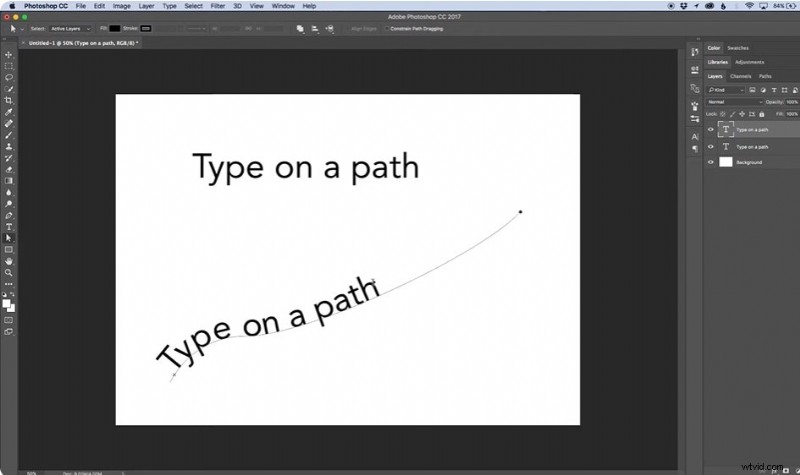This screenshot has width=800, height=475.
Task: Select the Horizontal Type tool
Action: [9, 227]
